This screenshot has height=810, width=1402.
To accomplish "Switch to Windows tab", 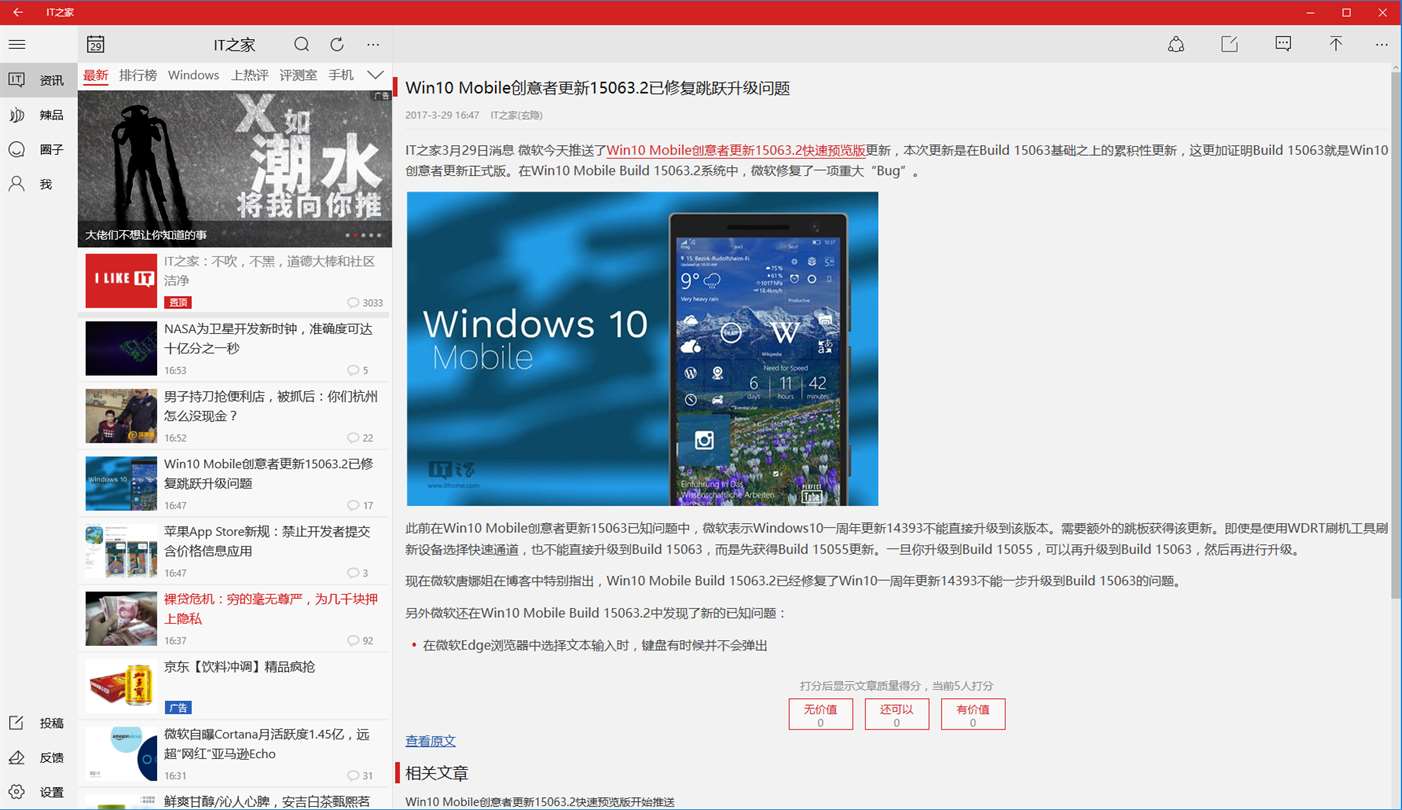I will (x=193, y=75).
